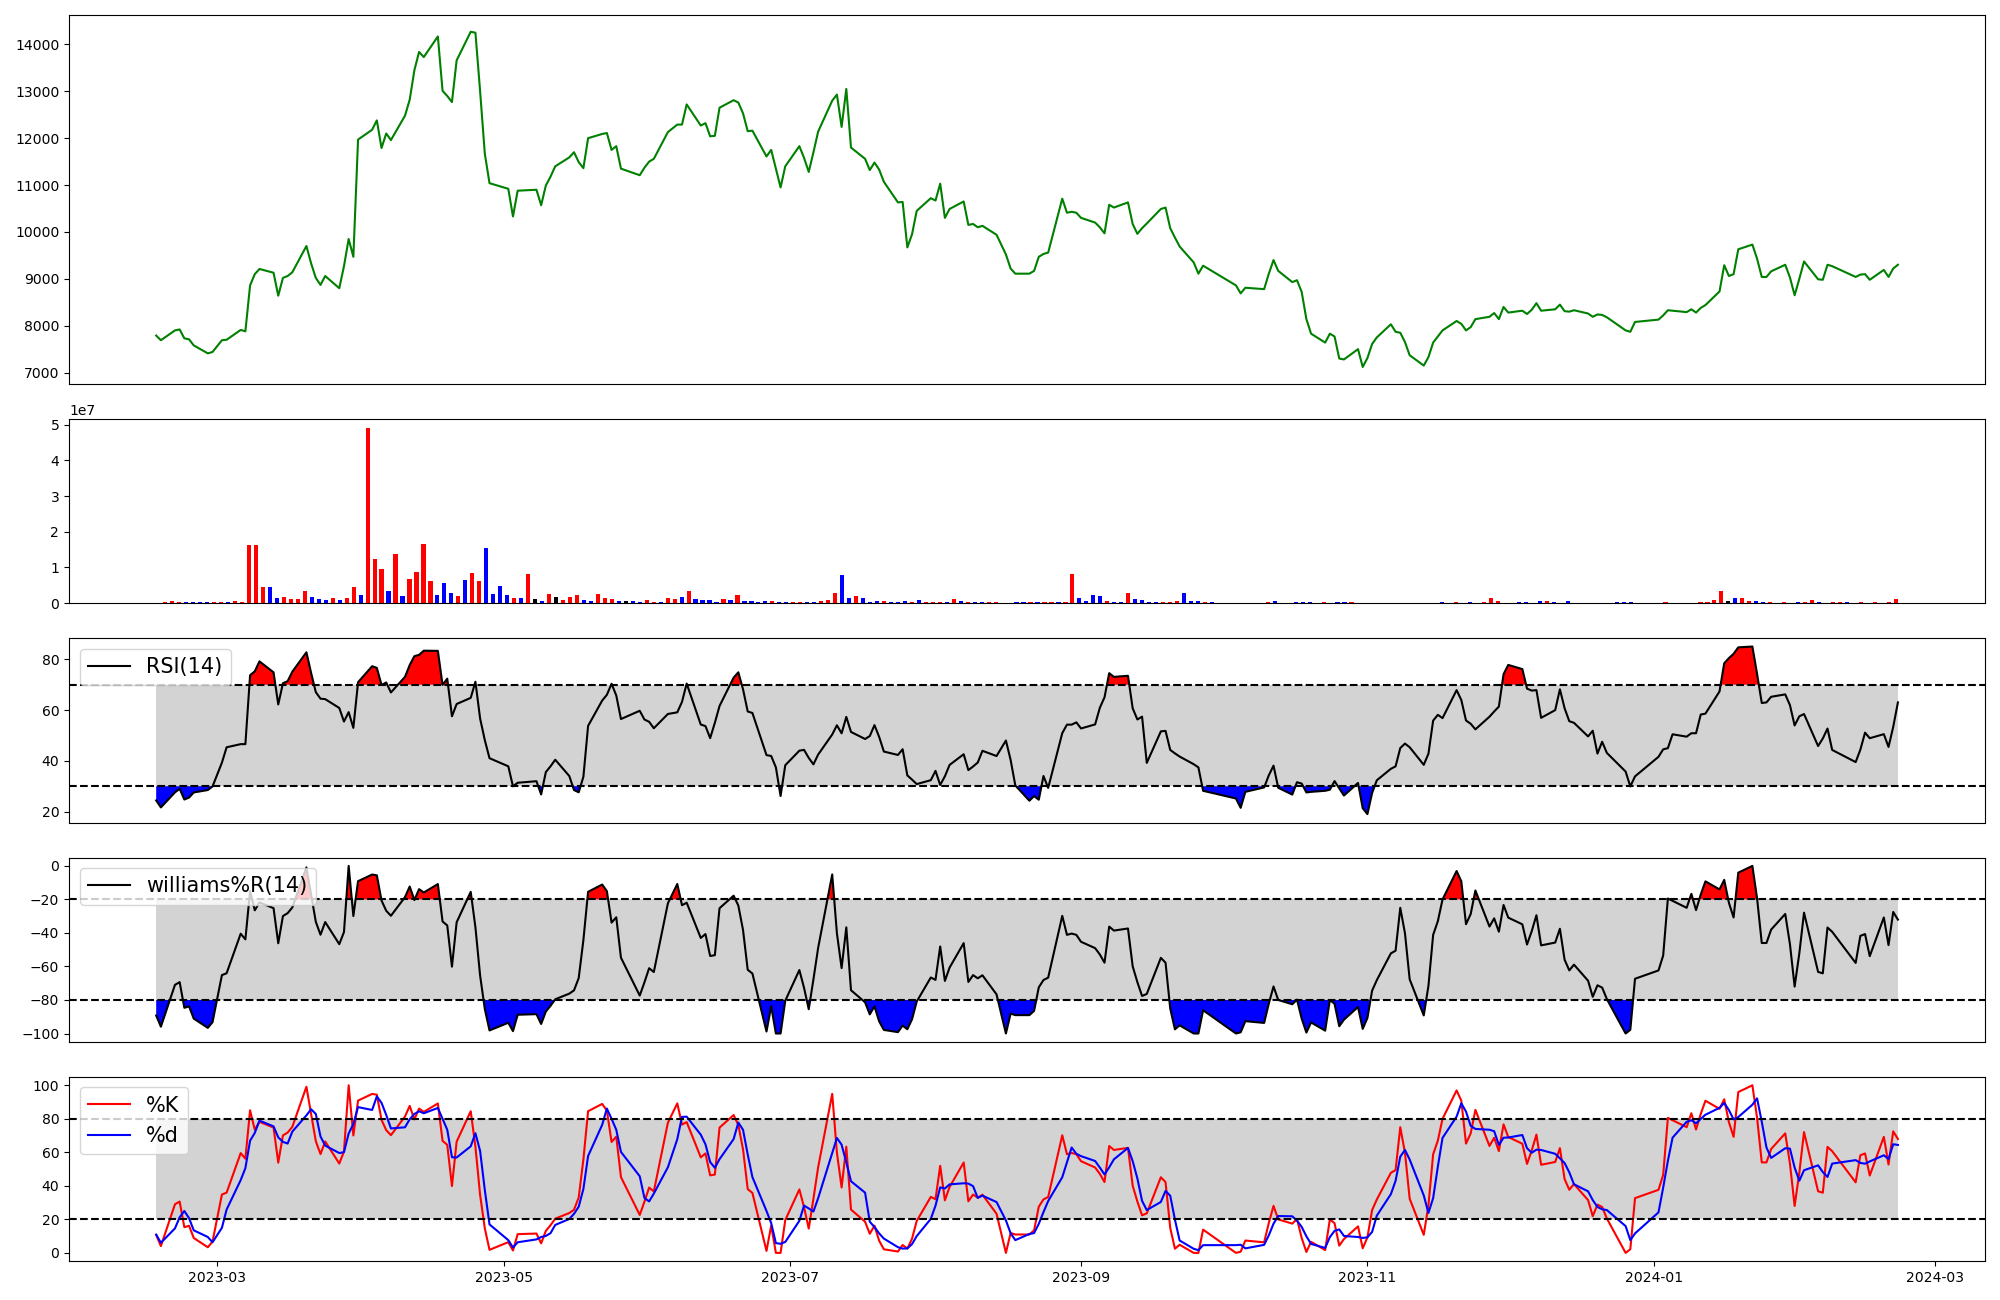Viewport: 2000px width, 1300px height.
Task: Click the 2024-01 x-axis date label
Action: (x=1654, y=1277)
